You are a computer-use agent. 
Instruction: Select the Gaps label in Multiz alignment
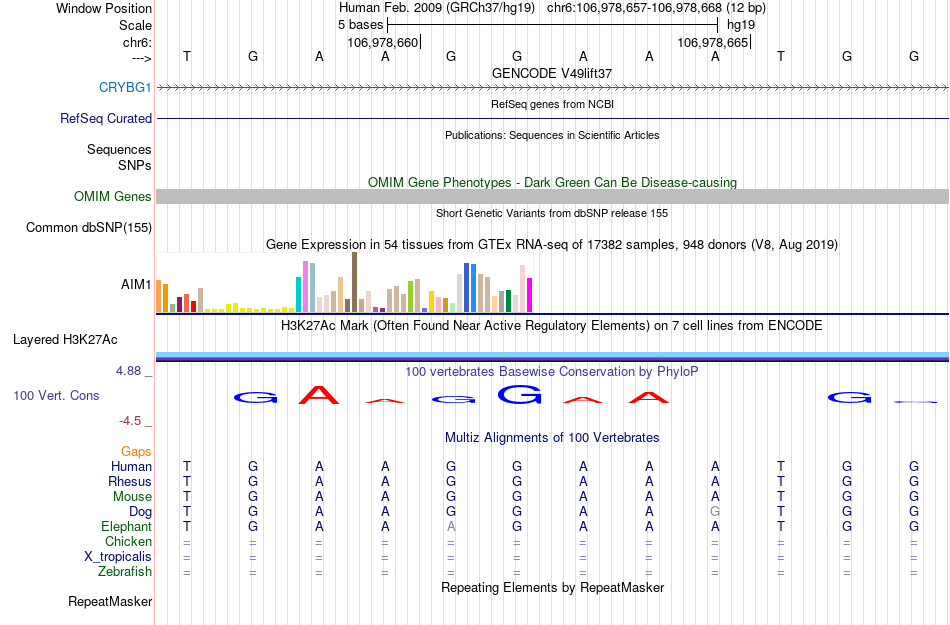pyautogui.click(x=136, y=451)
